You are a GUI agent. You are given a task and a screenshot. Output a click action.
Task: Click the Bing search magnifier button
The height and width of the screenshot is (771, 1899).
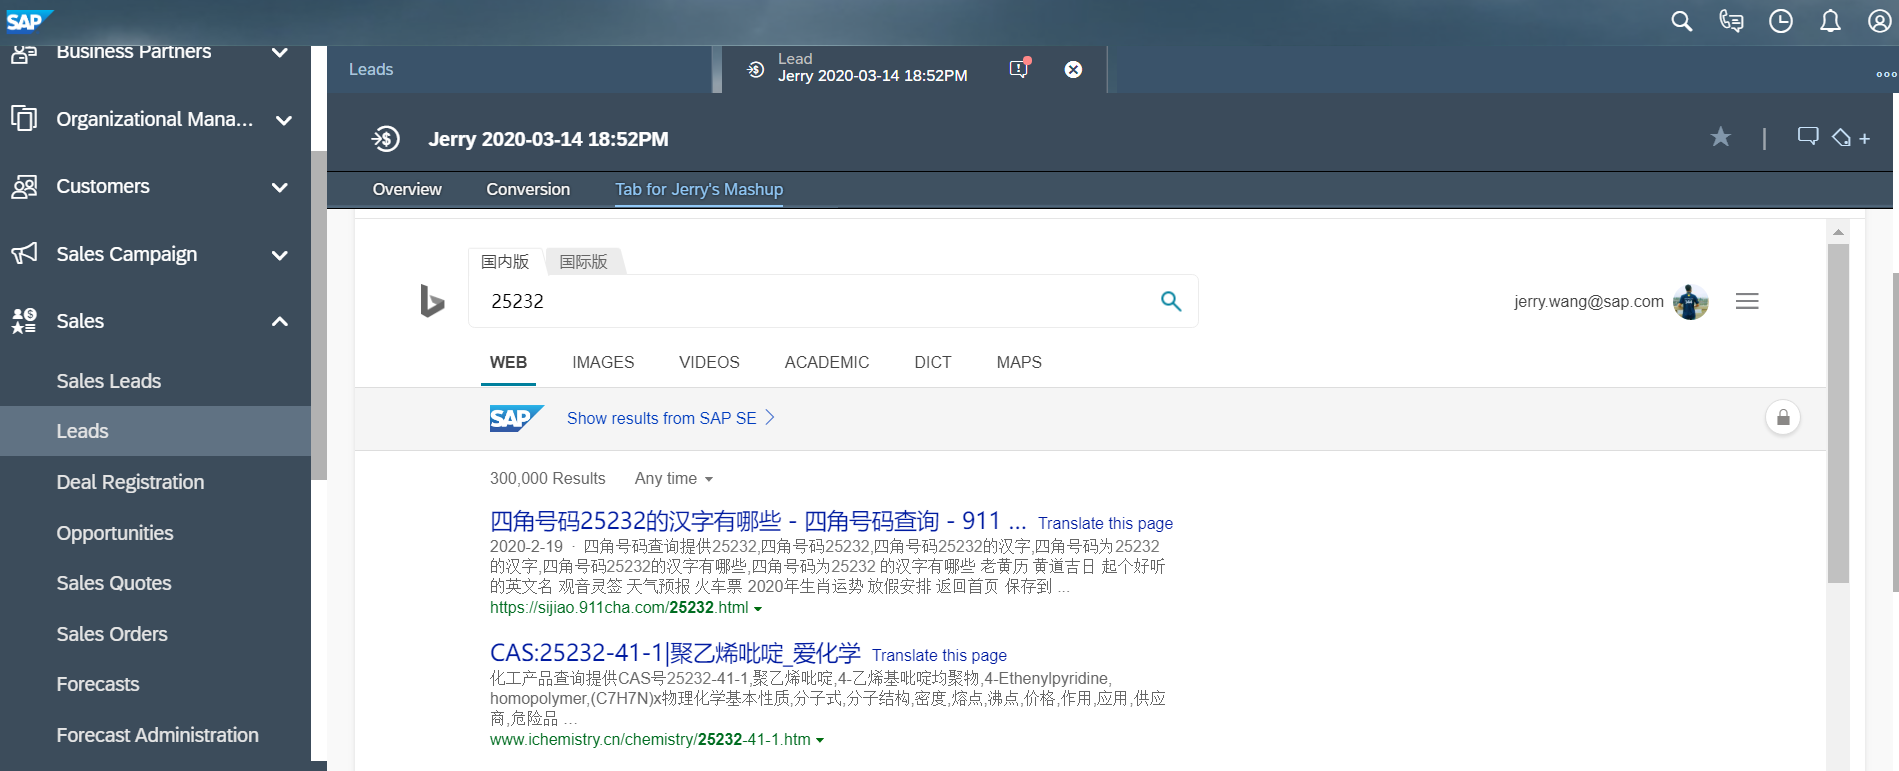(1171, 301)
